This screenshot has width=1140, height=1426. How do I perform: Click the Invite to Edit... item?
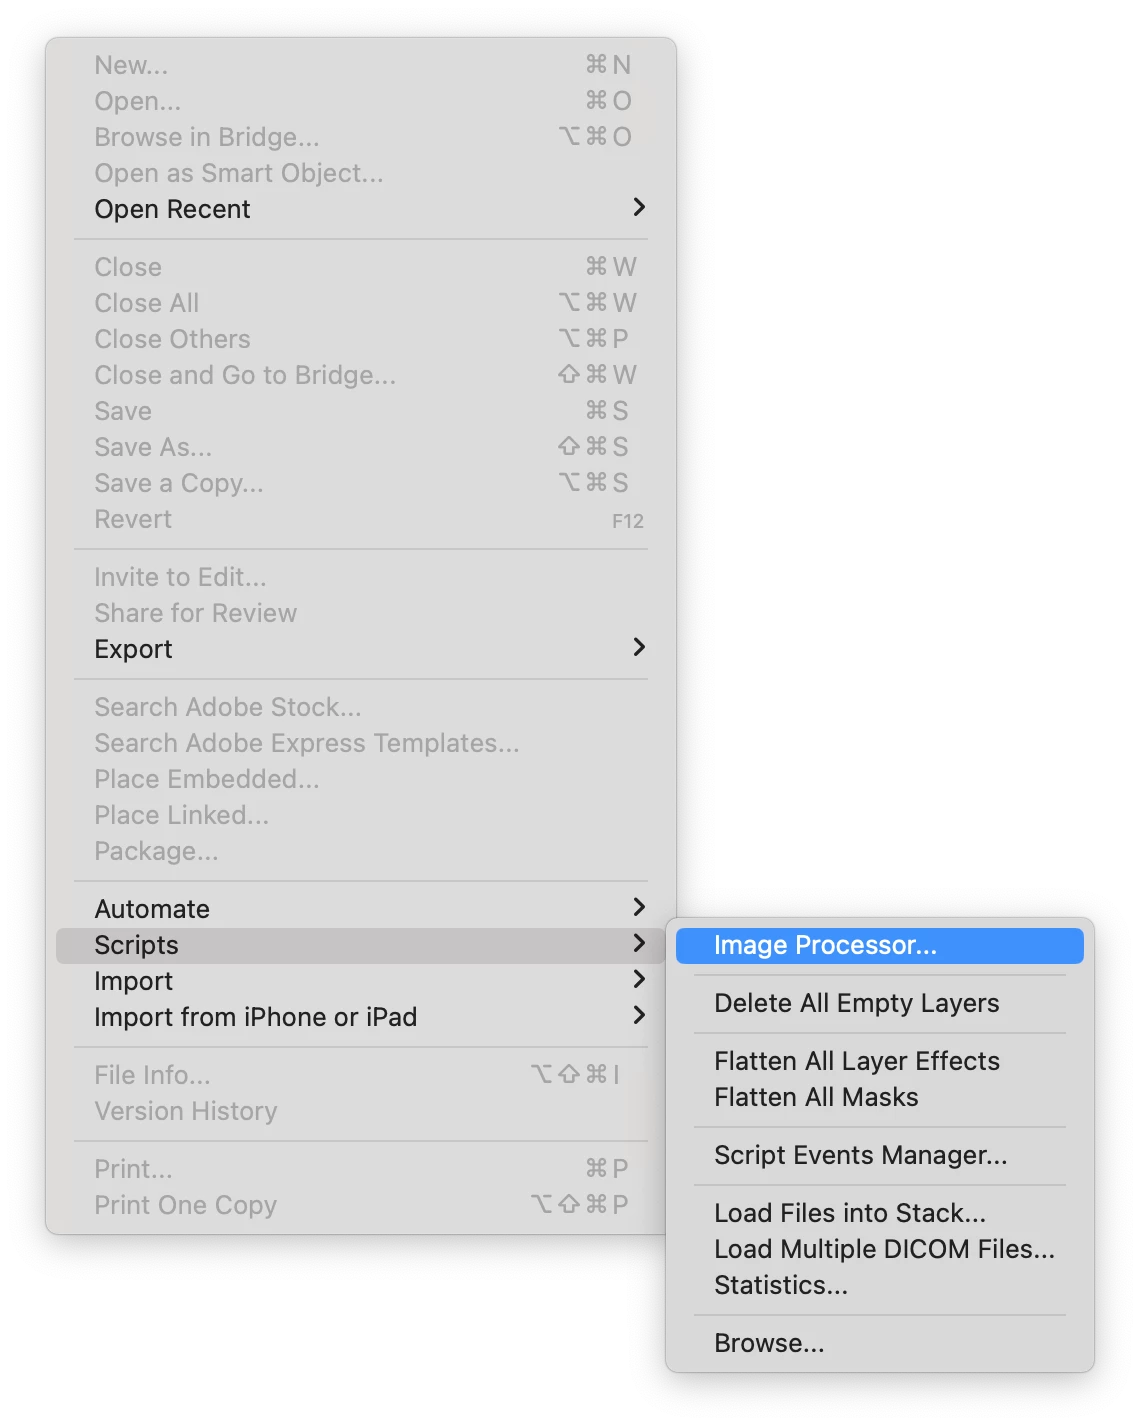coord(361,577)
